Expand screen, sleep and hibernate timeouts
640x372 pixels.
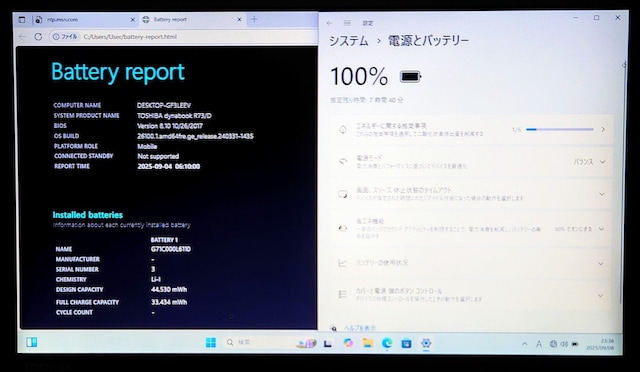(x=602, y=194)
